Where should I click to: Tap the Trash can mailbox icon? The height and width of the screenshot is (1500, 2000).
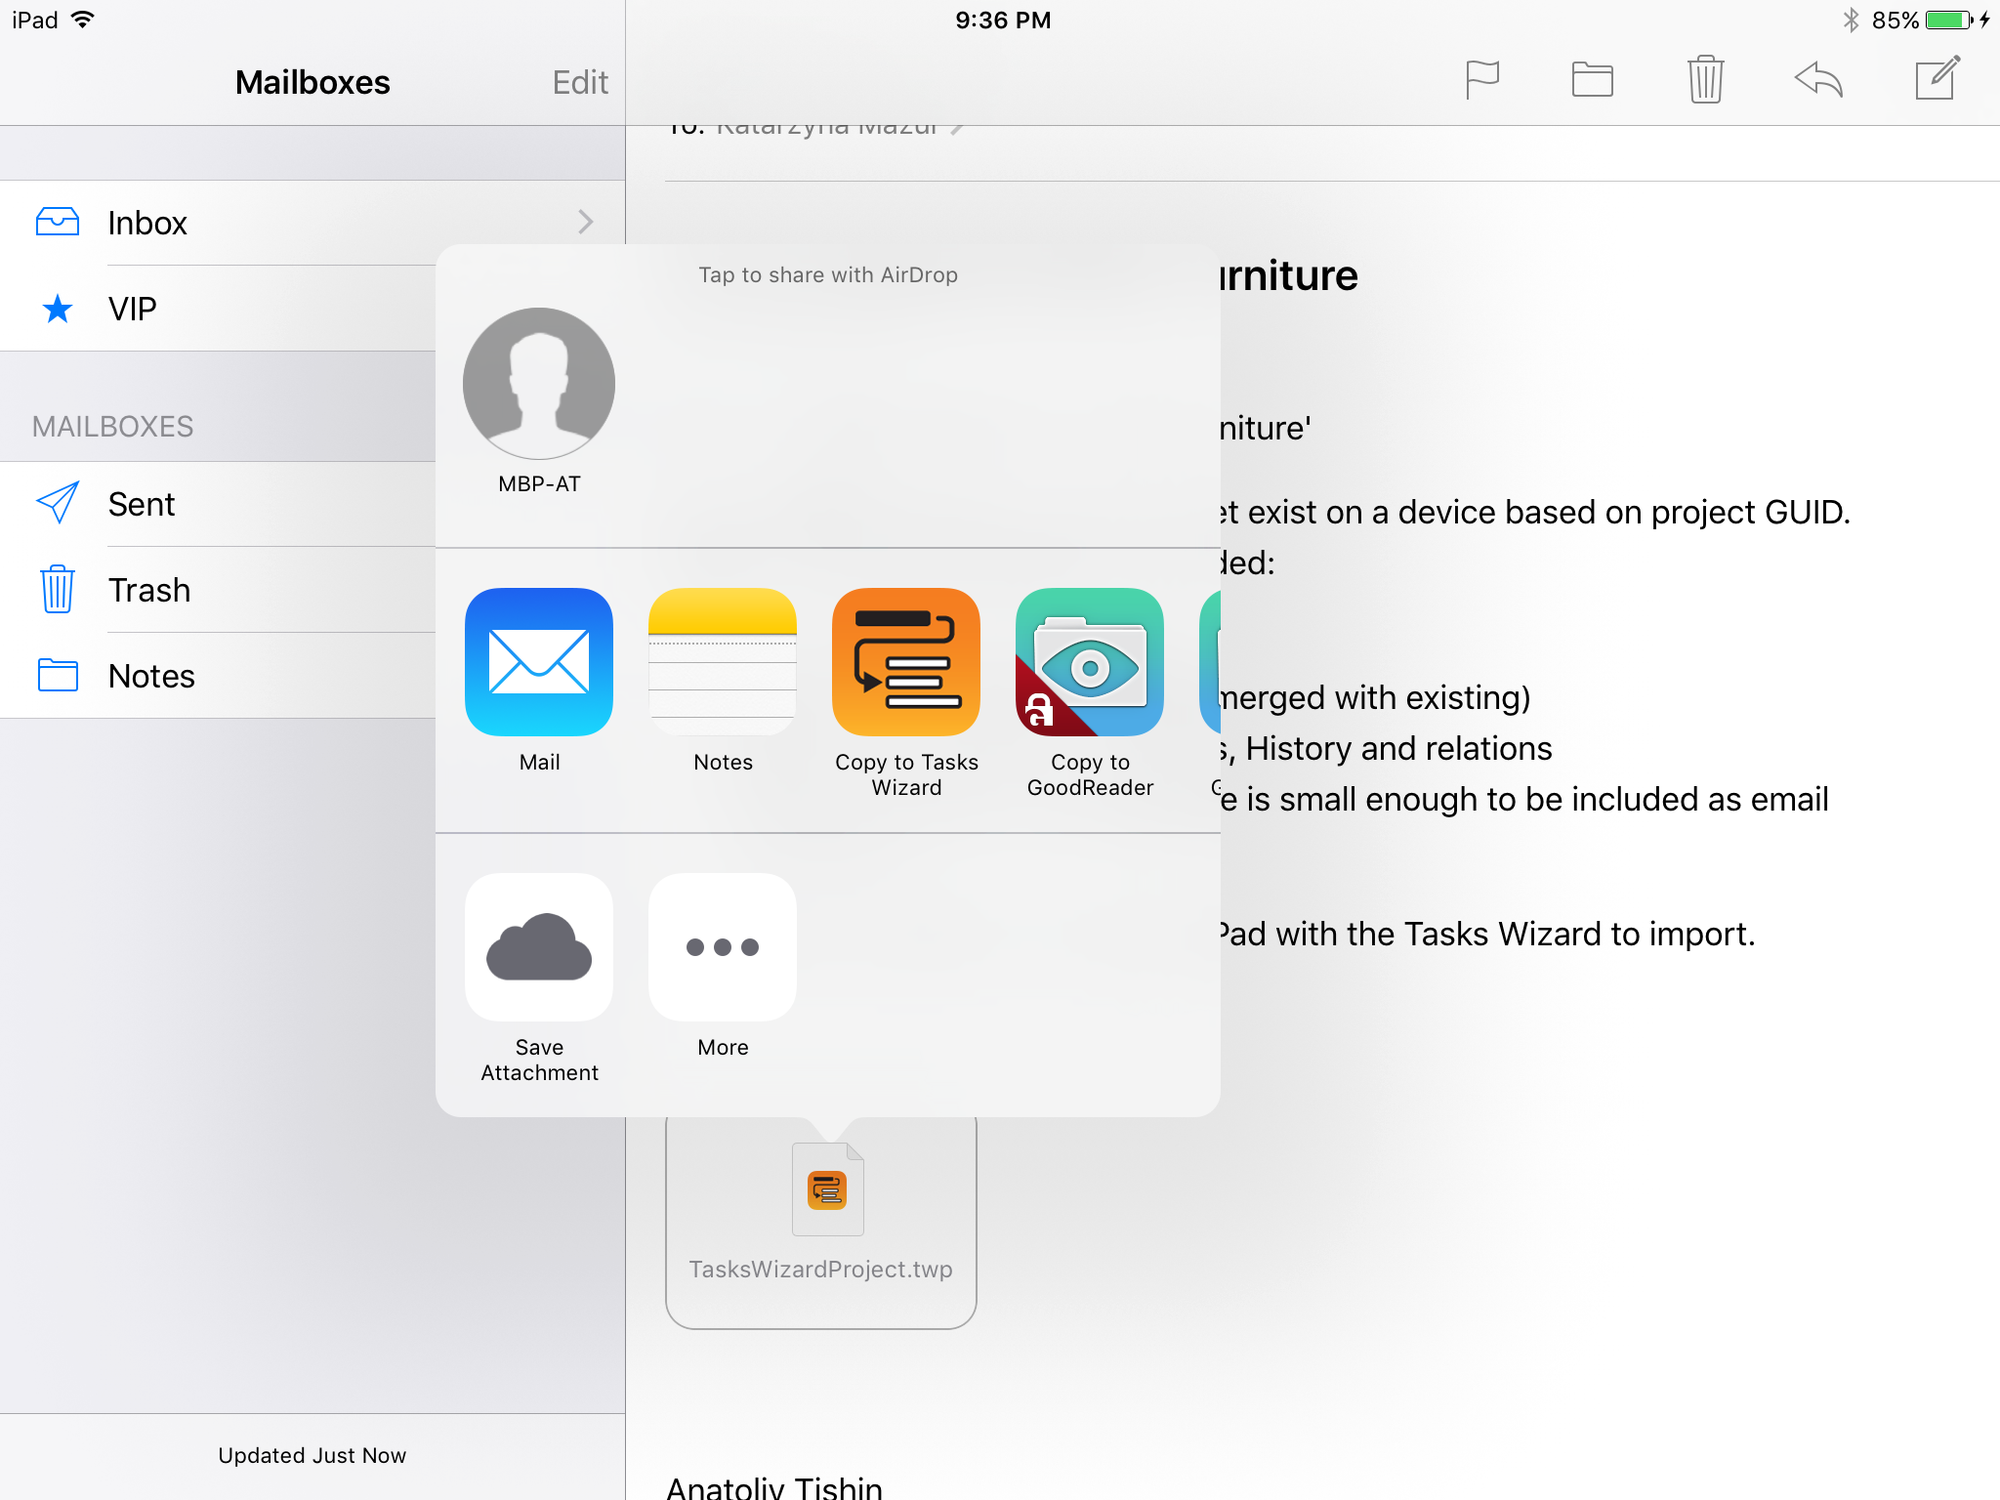pyautogui.click(x=57, y=589)
